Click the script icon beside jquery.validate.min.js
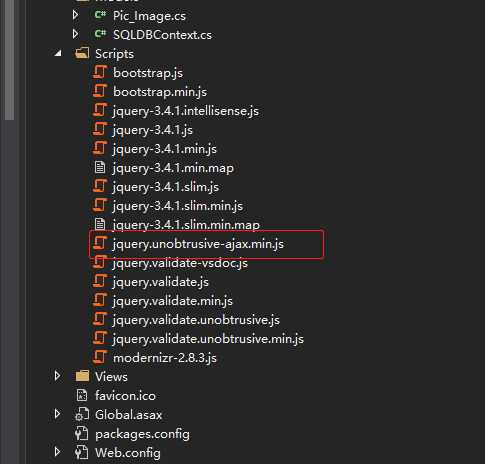This screenshot has height=464, width=485. [100, 300]
